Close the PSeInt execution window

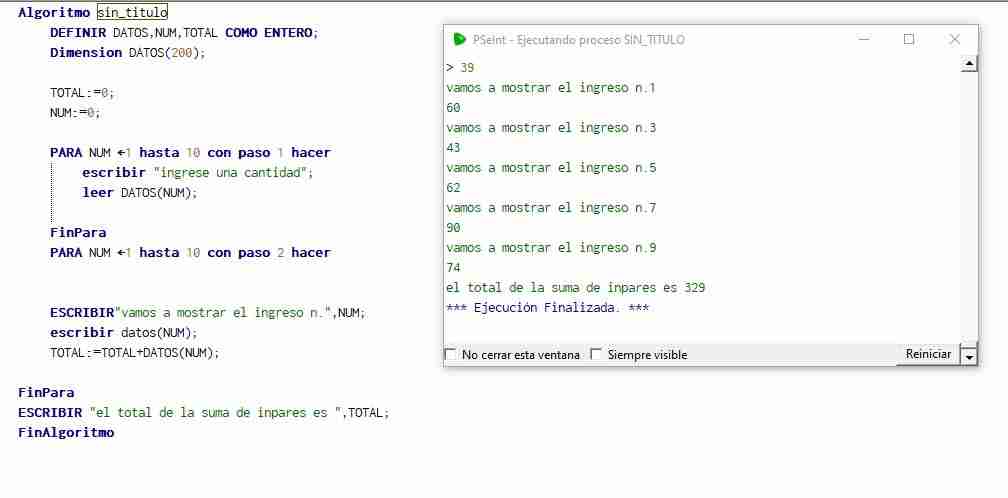[x=955, y=39]
